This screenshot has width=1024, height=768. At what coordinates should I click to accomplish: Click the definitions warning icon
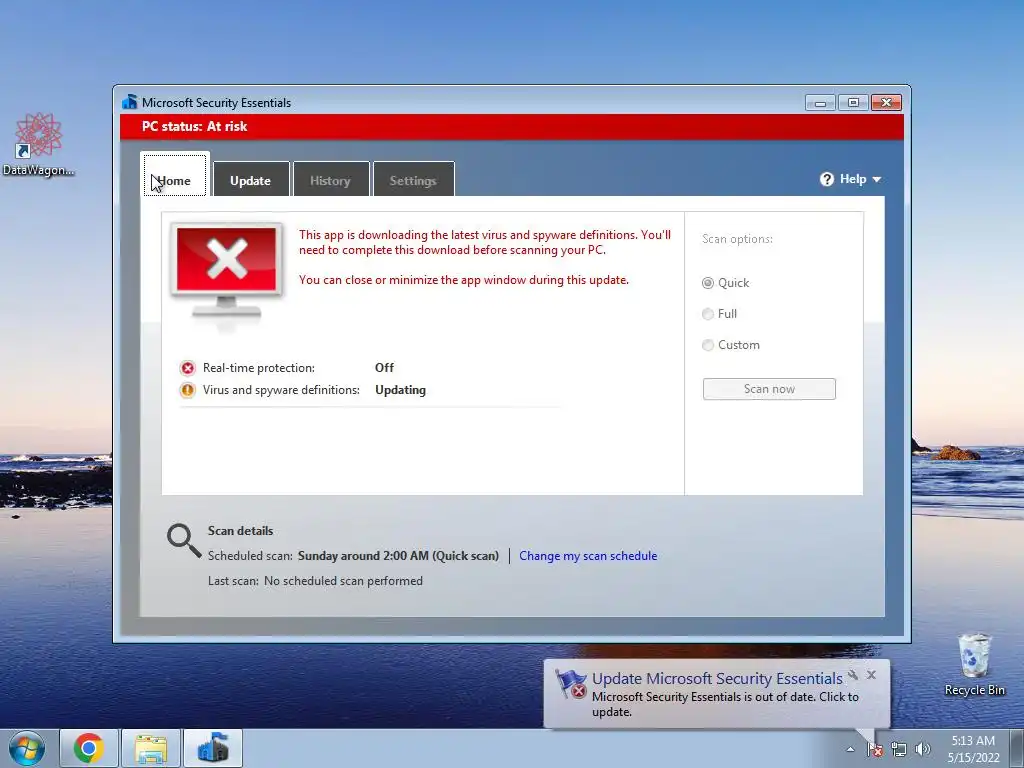[187, 391]
